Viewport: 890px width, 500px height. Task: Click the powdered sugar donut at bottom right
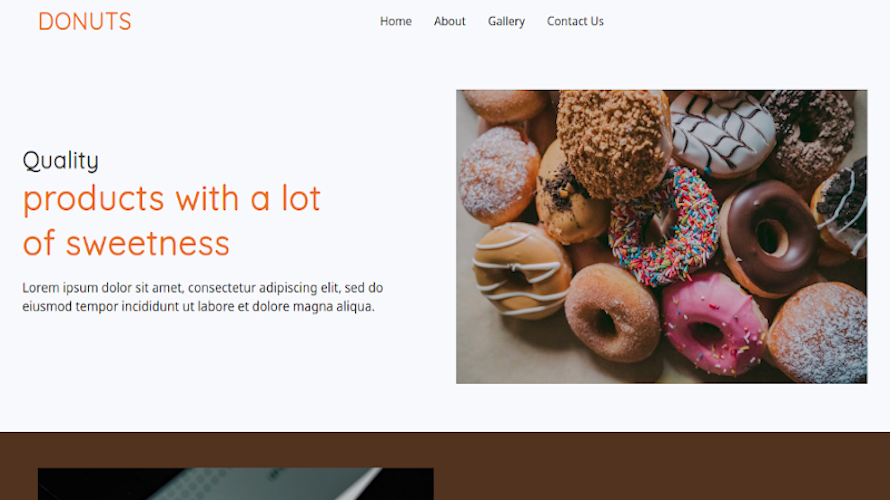pyautogui.click(x=818, y=333)
